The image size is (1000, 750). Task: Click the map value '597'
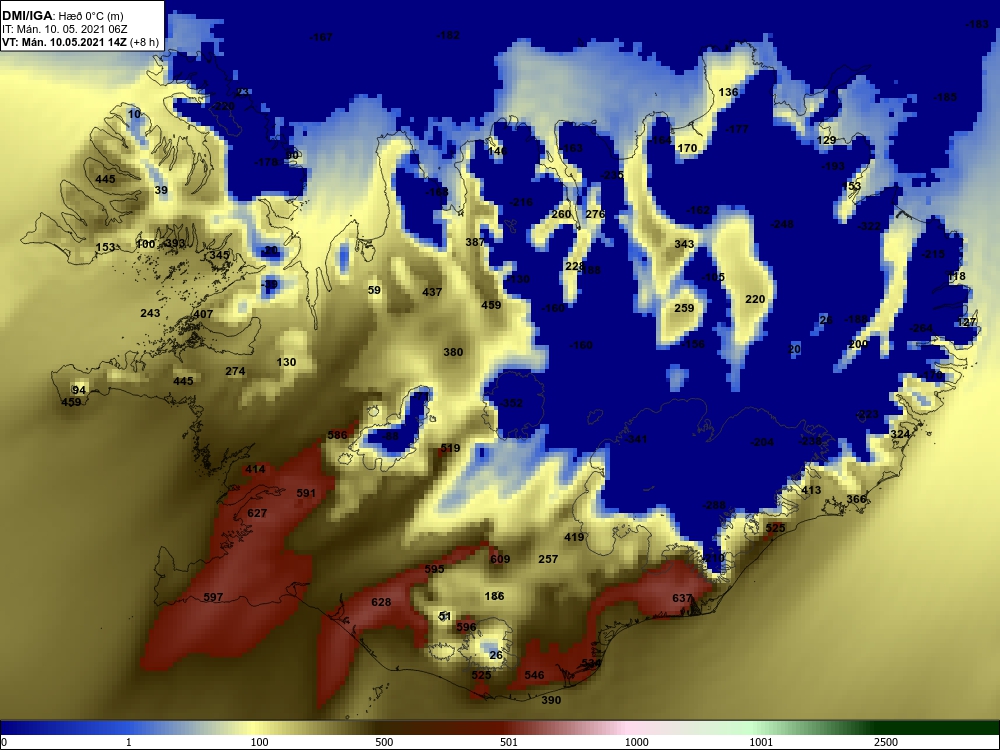click(x=213, y=598)
